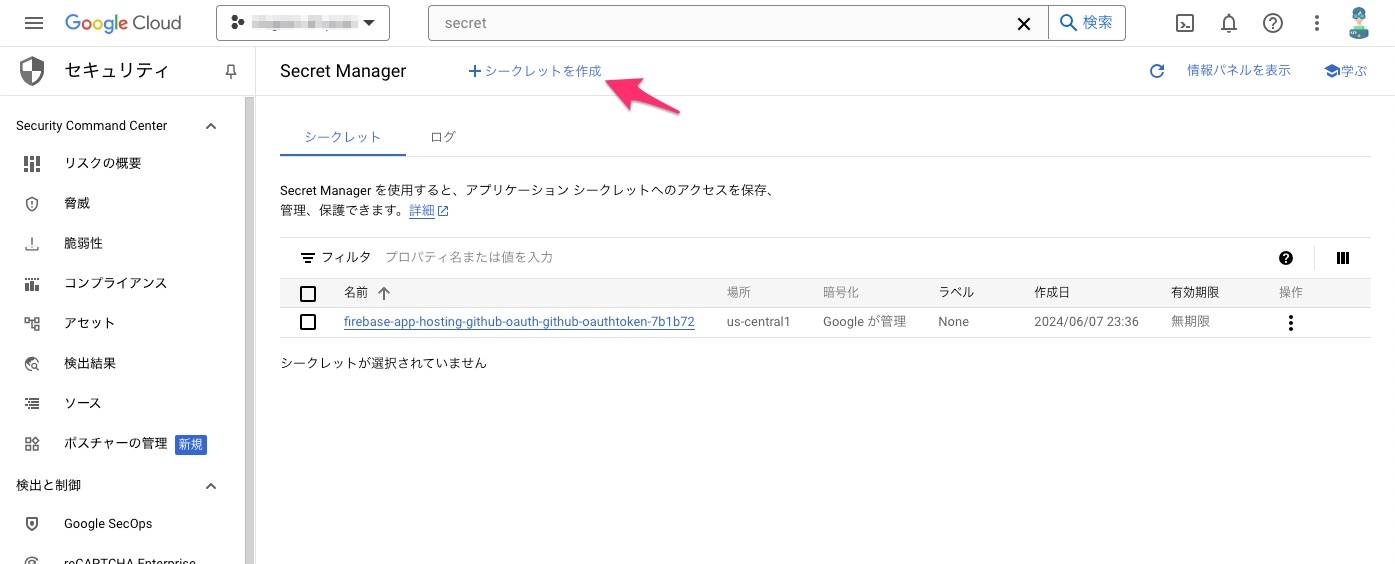Click the ソース list icon
Viewport: 1395px width, 564px height.
(x=32, y=403)
